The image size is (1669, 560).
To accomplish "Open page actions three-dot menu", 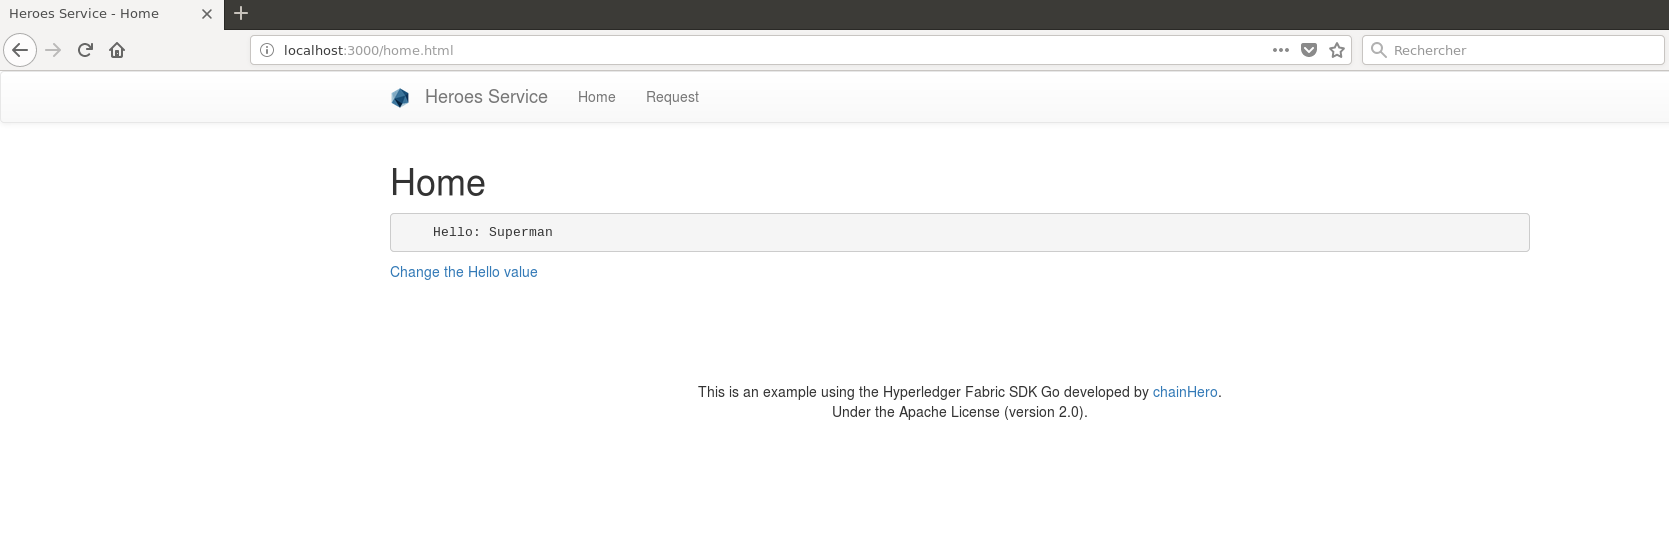I will (x=1281, y=50).
